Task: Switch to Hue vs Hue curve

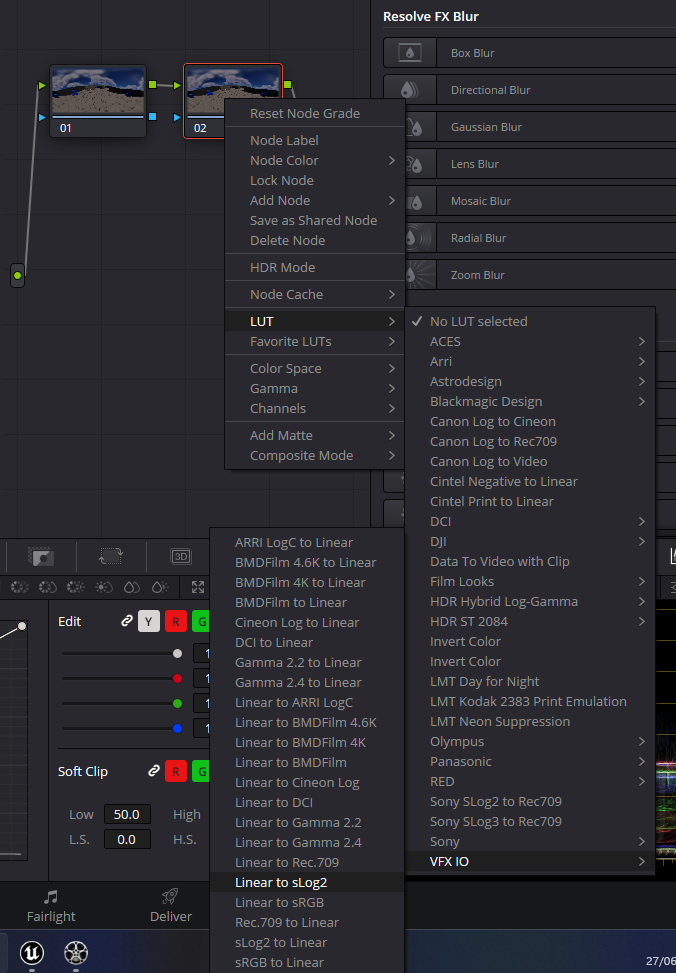Action: 20,586
